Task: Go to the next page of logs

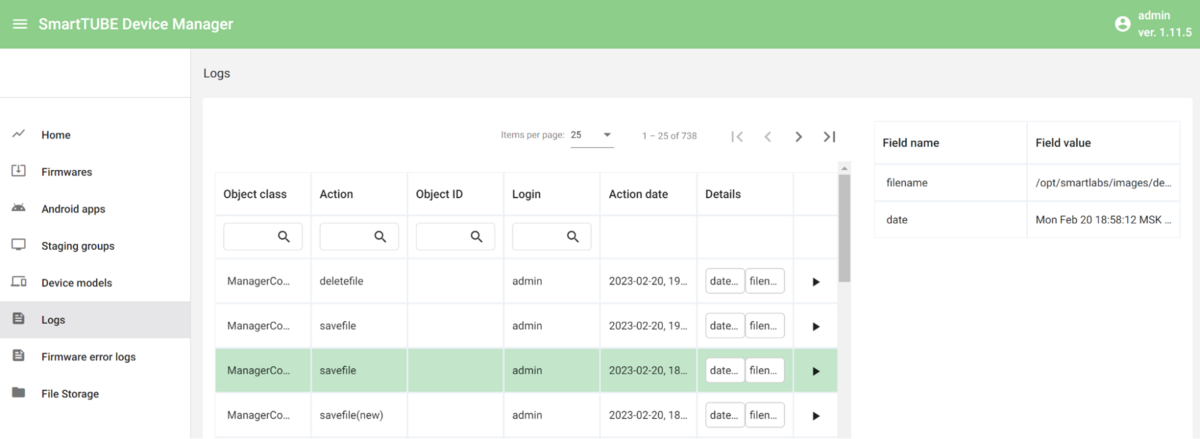Action: [799, 136]
